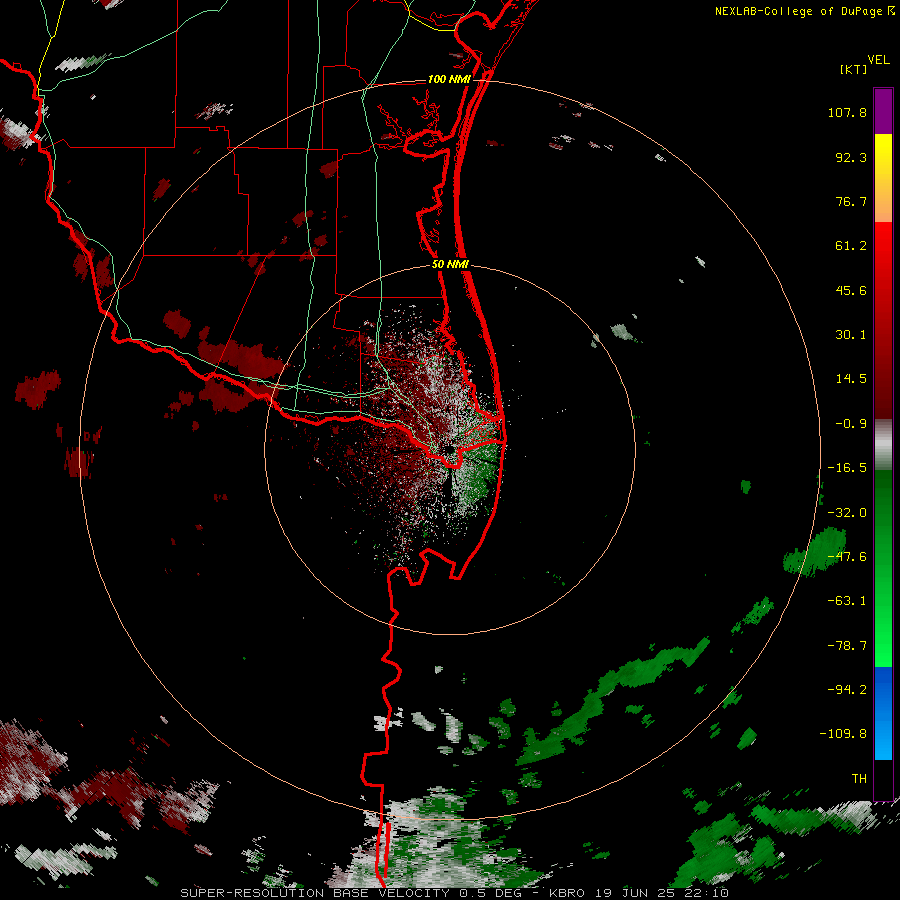Click the 76.7 velocity value
This screenshot has width=900, height=900.
coord(851,201)
